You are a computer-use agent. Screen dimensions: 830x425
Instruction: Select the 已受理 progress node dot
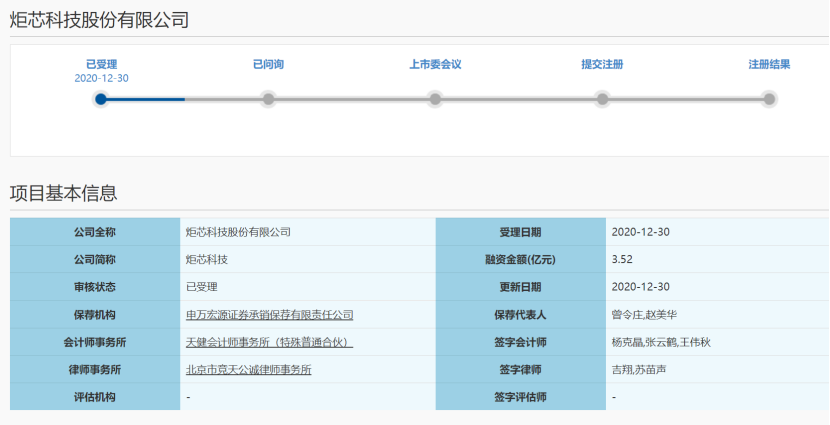[x=101, y=99]
